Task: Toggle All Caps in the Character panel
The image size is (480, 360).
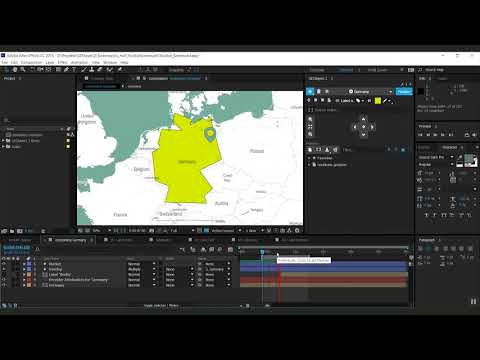Action: (444, 215)
